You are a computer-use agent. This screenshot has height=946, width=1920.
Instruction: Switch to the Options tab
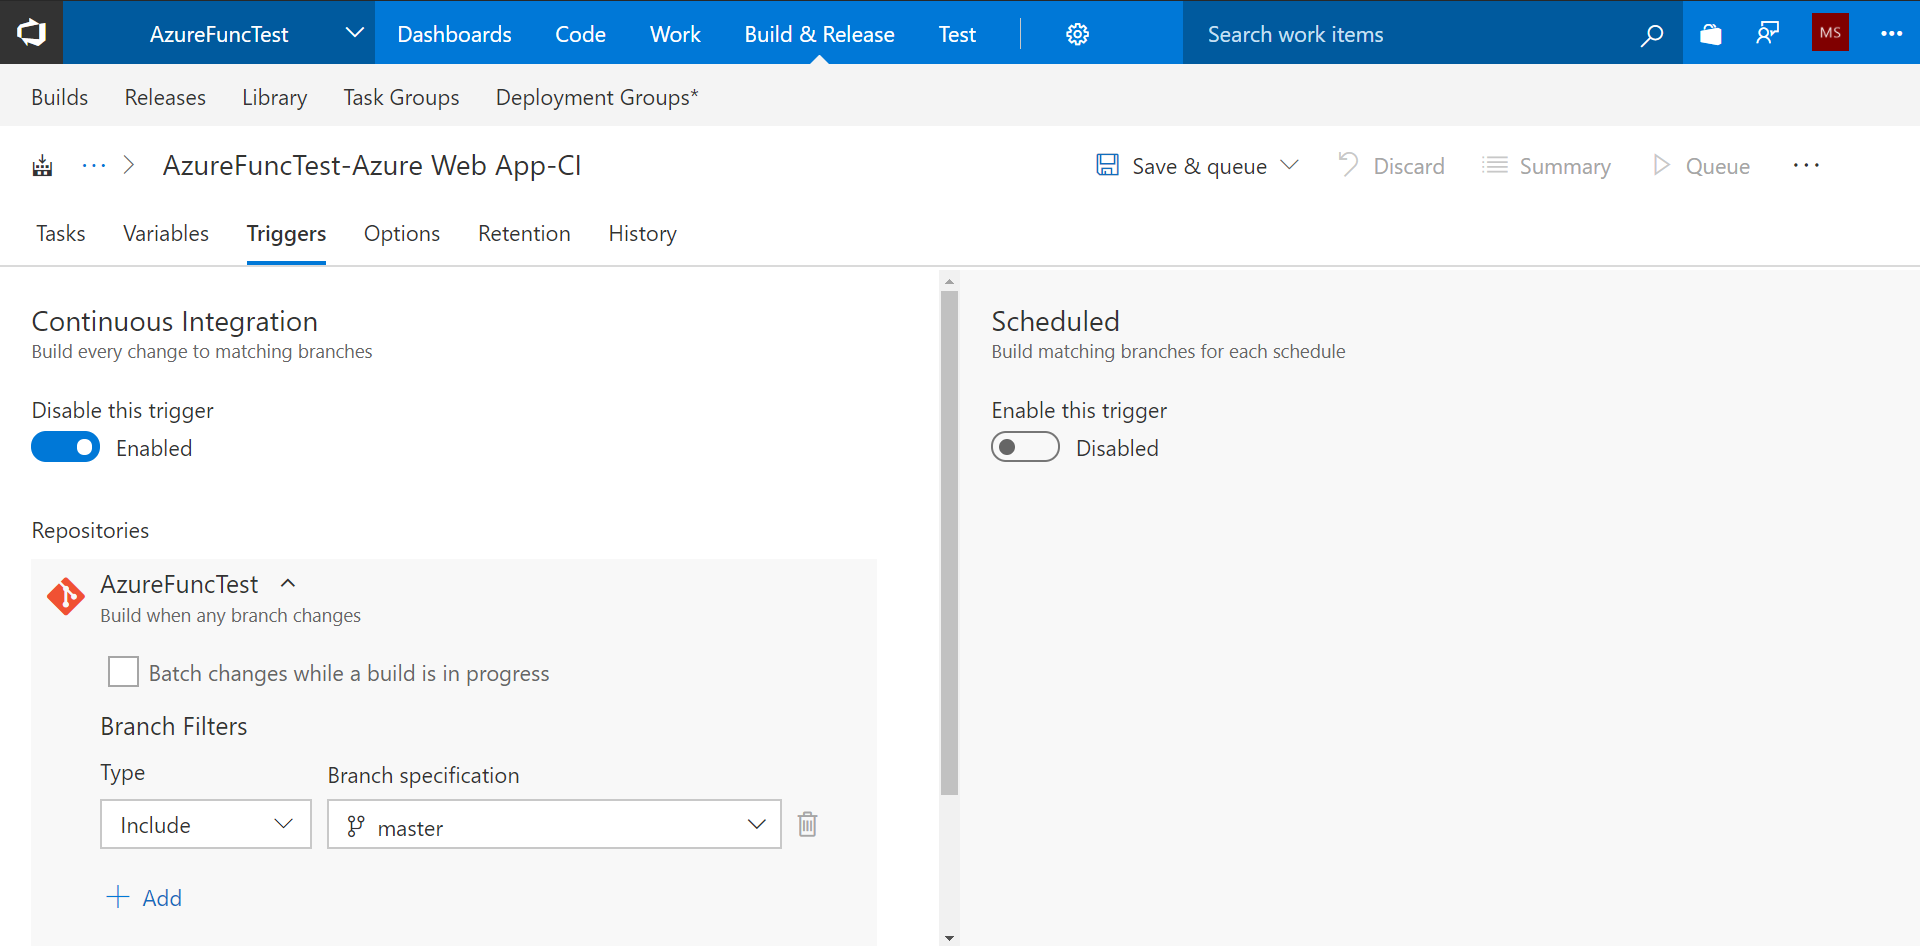[x=402, y=233]
